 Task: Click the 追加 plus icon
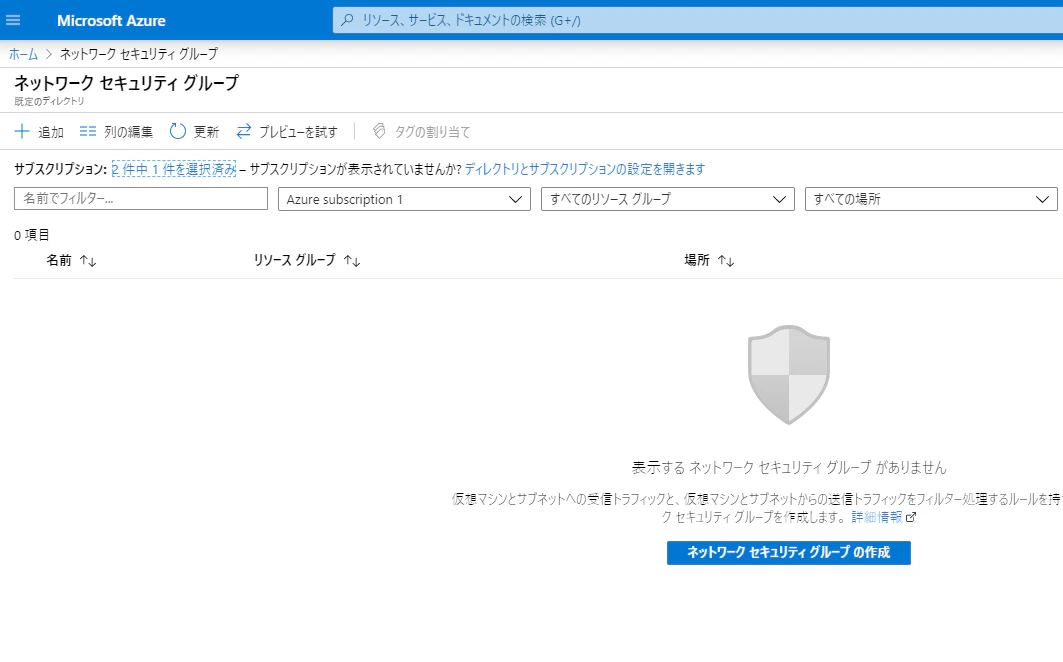tap(22, 131)
